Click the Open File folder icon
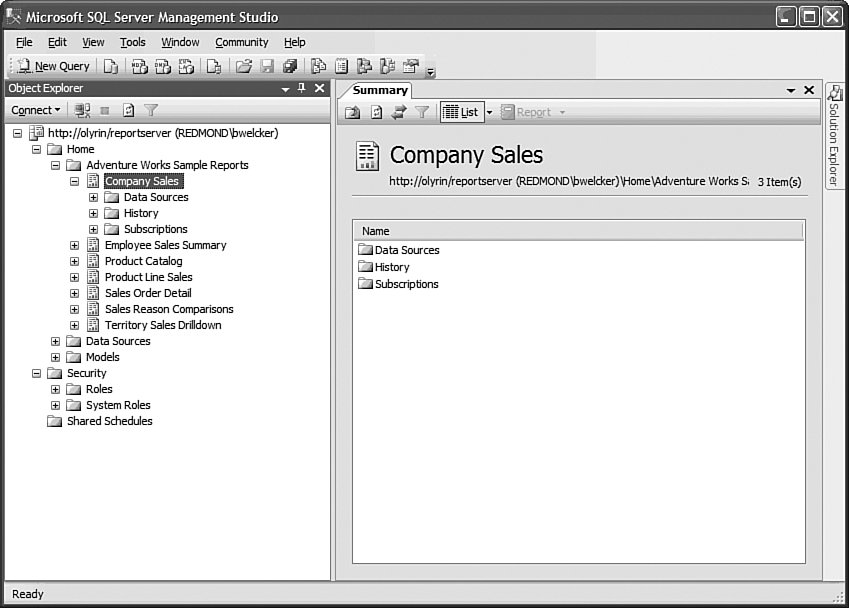Viewport: 849px width, 608px height. pos(244,66)
